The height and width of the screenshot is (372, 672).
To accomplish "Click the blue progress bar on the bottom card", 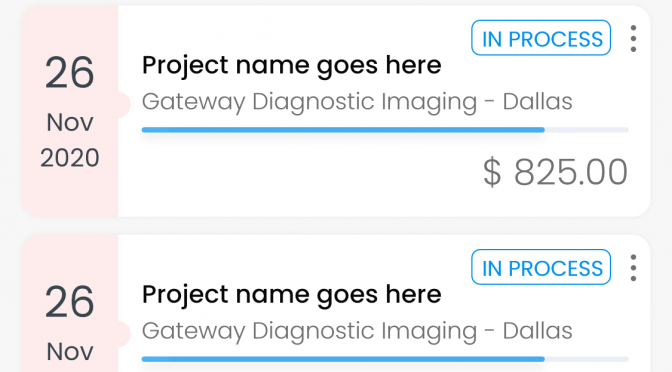I will click(343, 359).
